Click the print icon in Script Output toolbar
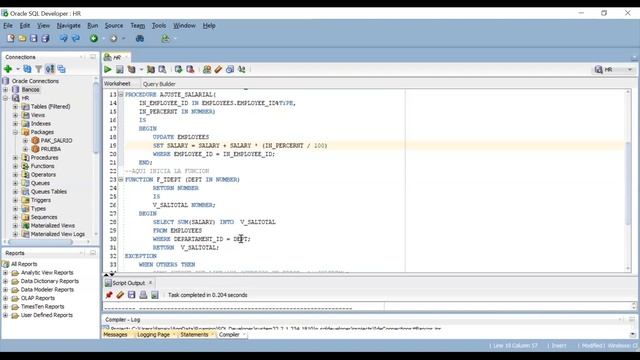Image resolution: width=640 pixels, height=360 pixels. click(x=143, y=295)
